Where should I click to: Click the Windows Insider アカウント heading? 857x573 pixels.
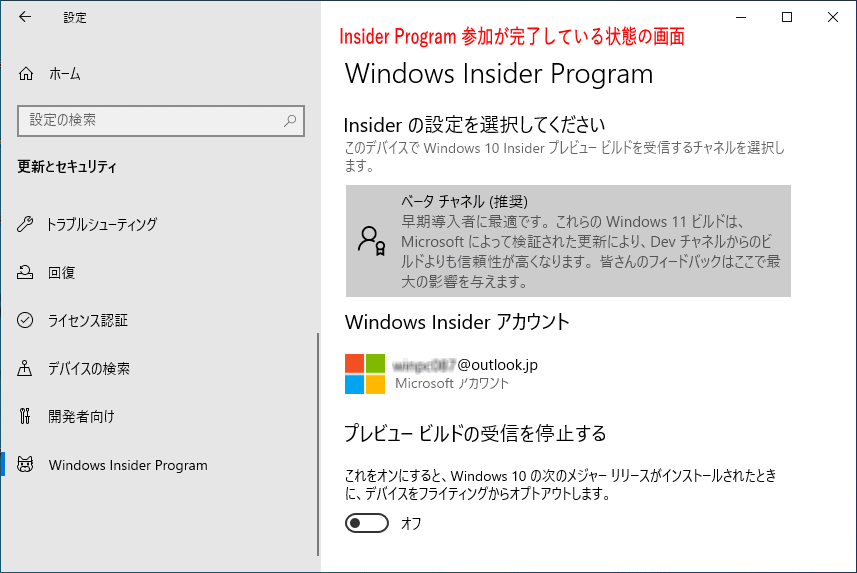(457, 322)
